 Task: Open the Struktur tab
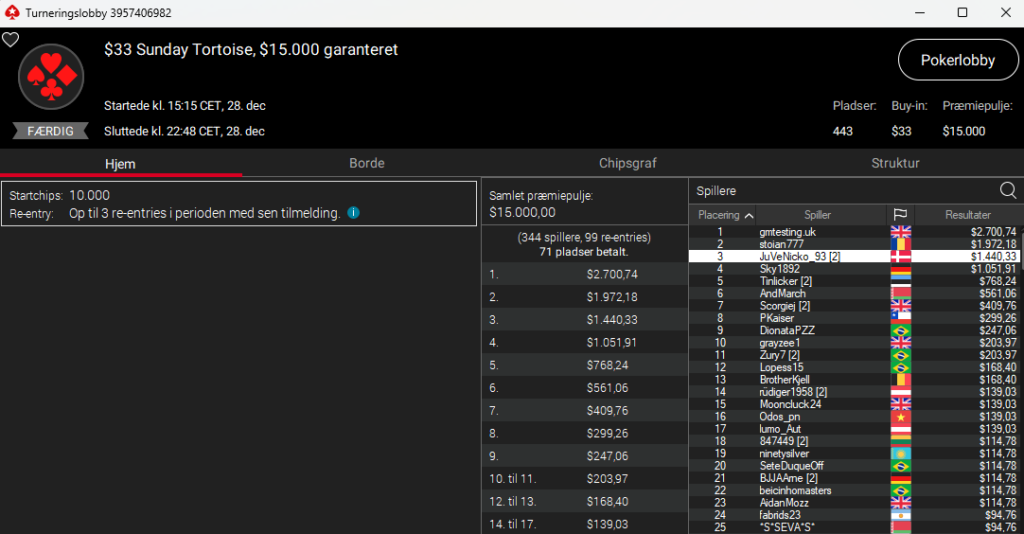click(x=894, y=163)
